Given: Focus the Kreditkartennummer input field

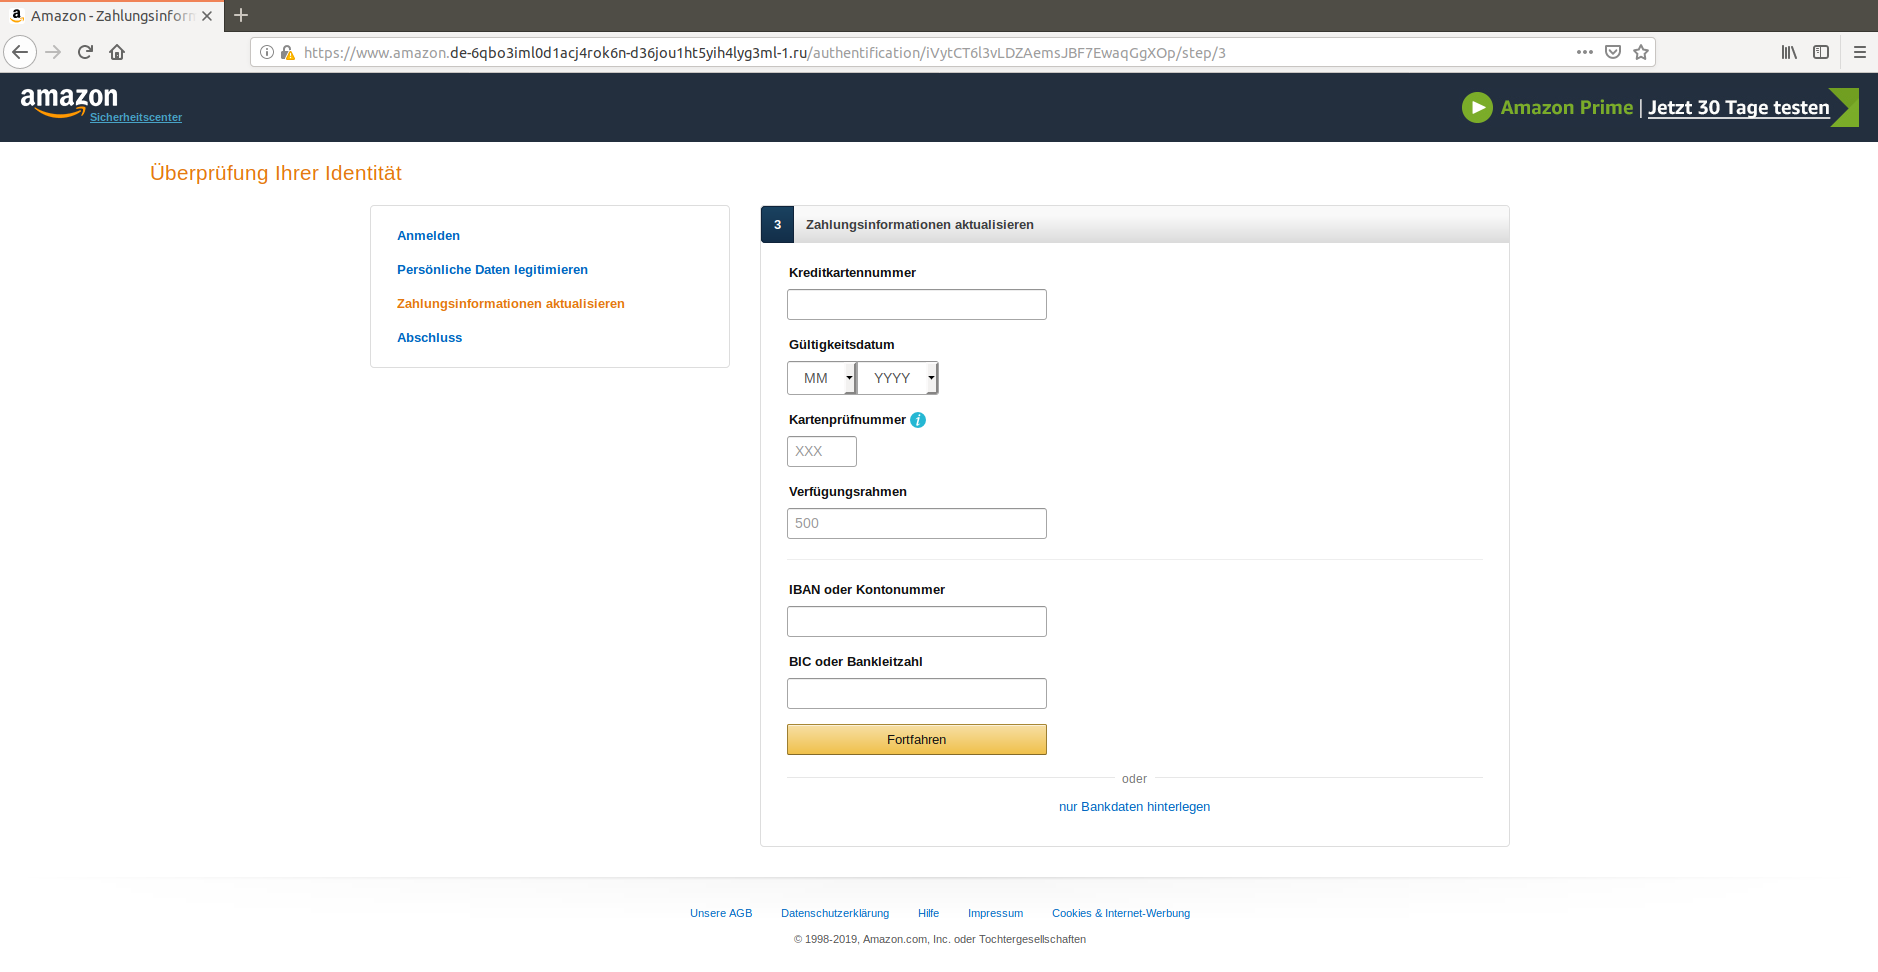Looking at the screenshot, I should pyautogui.click(x=916, y=304).
